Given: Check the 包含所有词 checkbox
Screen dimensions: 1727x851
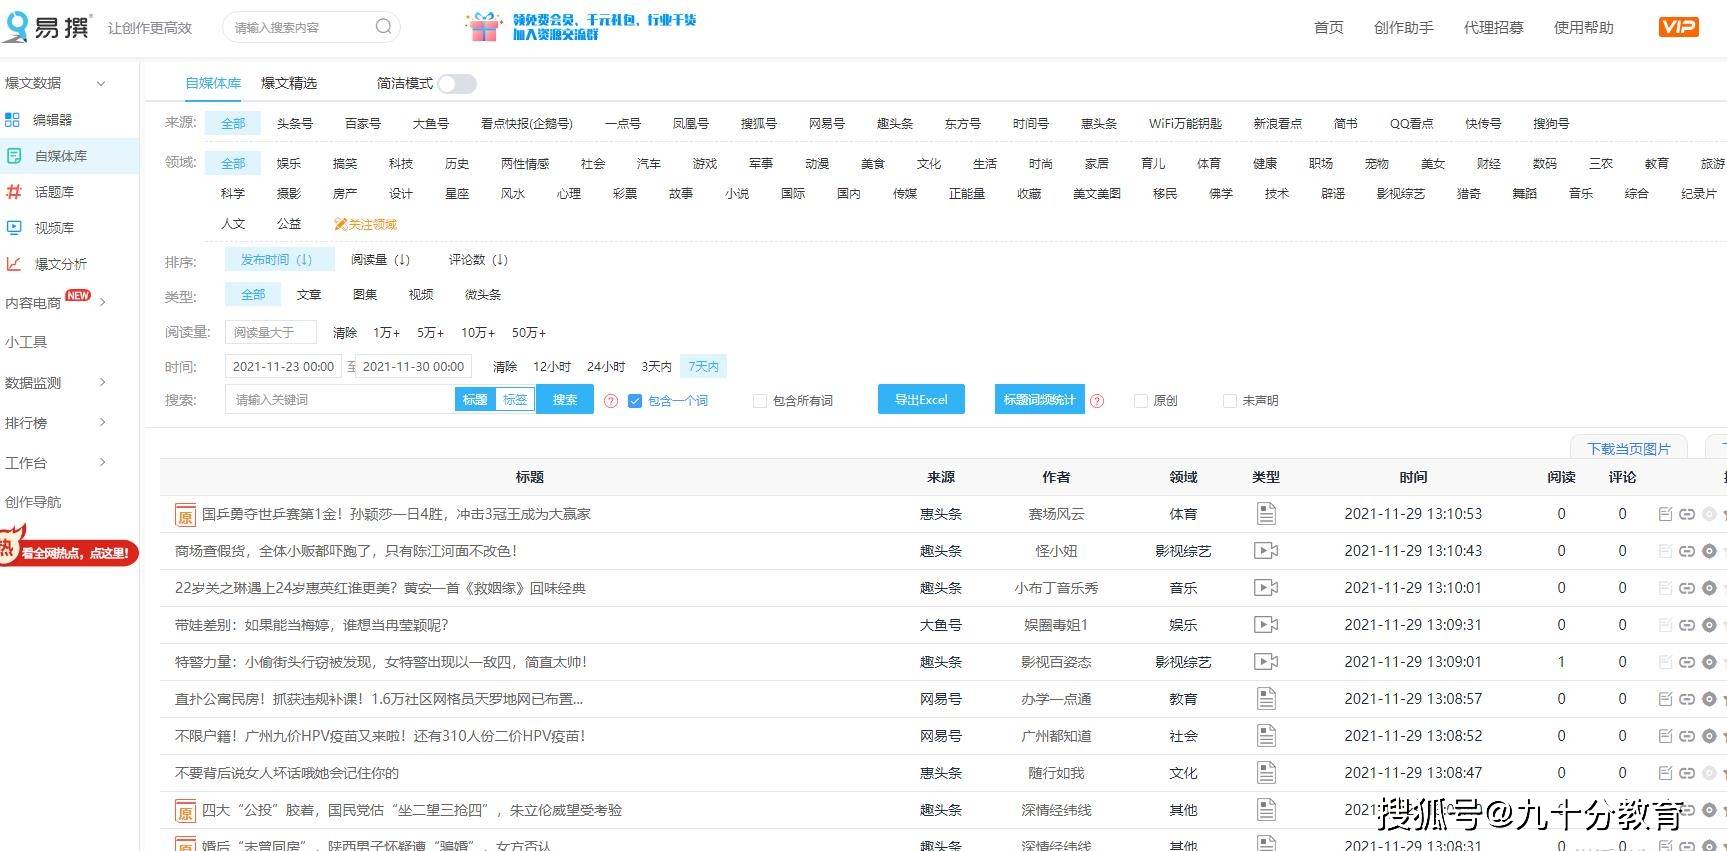Looking at the screenshot, I should click(759, 401).
